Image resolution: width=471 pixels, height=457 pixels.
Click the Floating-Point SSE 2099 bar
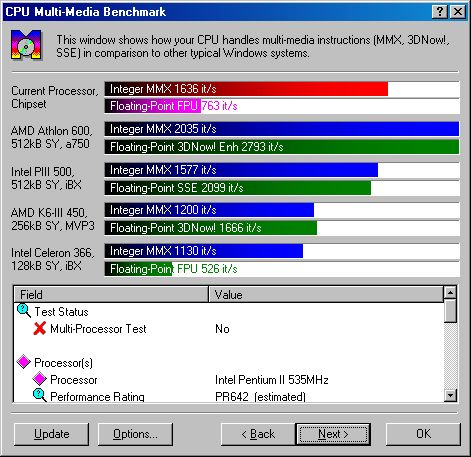pos(238,188)
